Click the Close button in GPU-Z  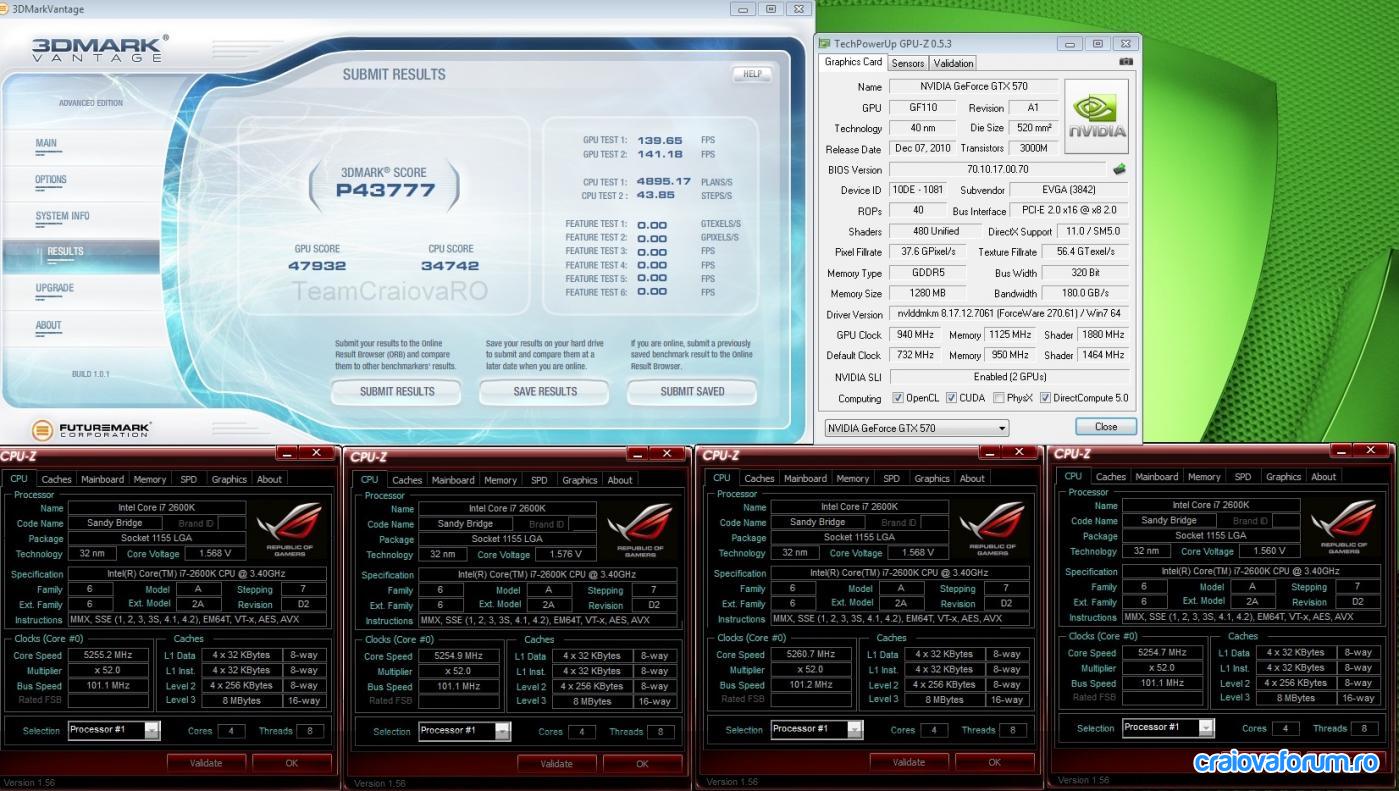point(1106,426)
